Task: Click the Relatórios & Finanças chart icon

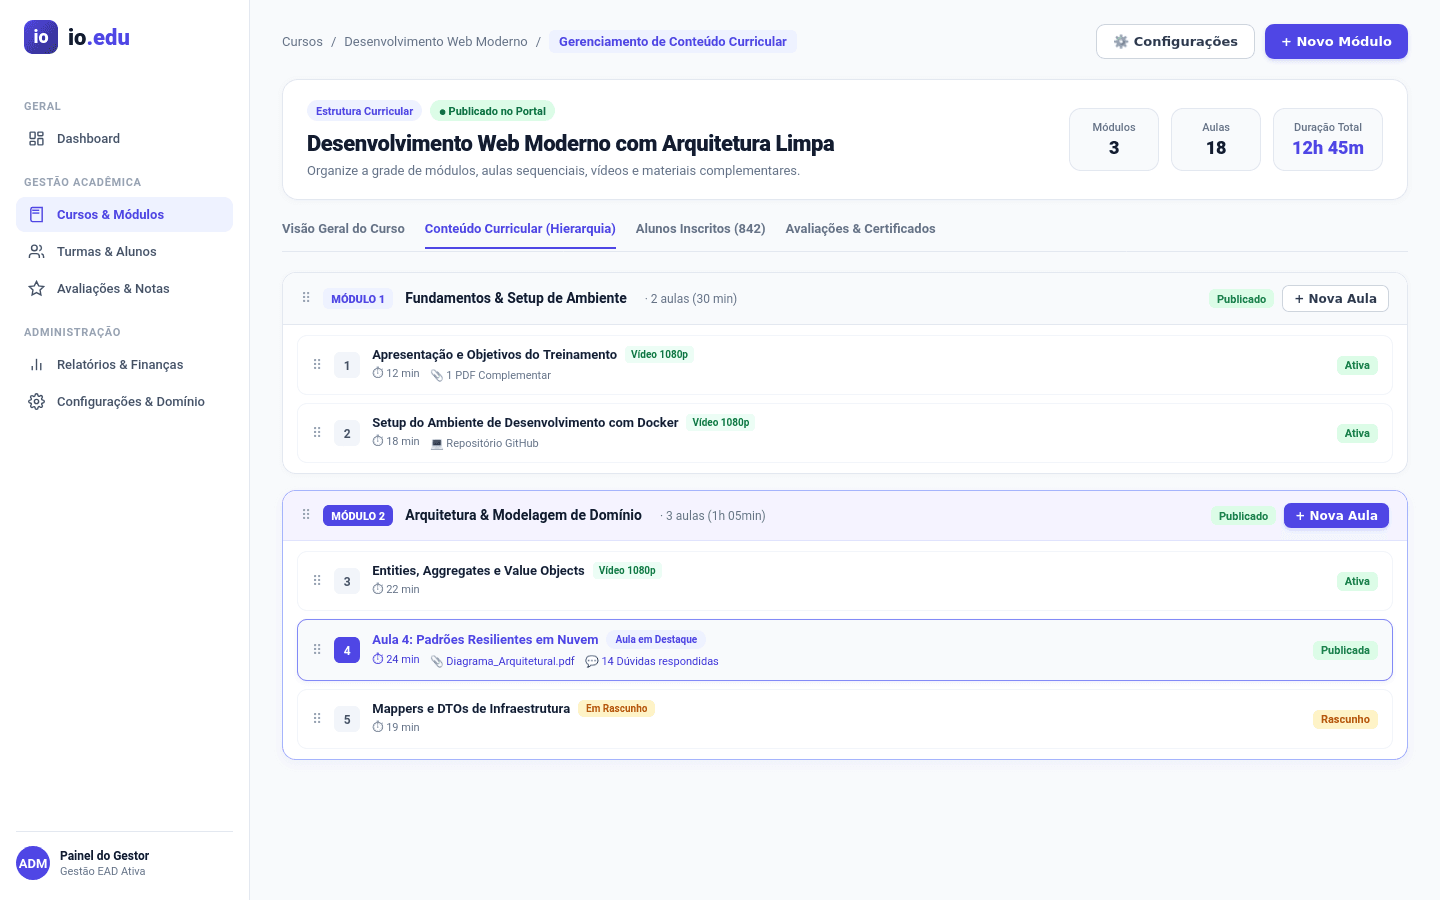Action: pyautogui.click(x=37, y=365)
